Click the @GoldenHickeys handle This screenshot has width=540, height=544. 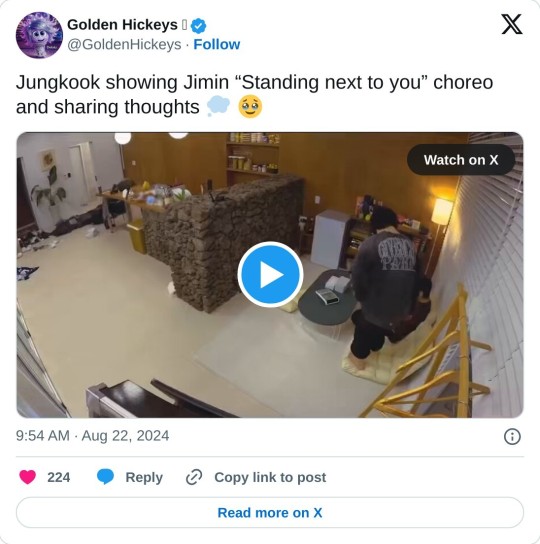pyautogui.click(x=124, y=44)
